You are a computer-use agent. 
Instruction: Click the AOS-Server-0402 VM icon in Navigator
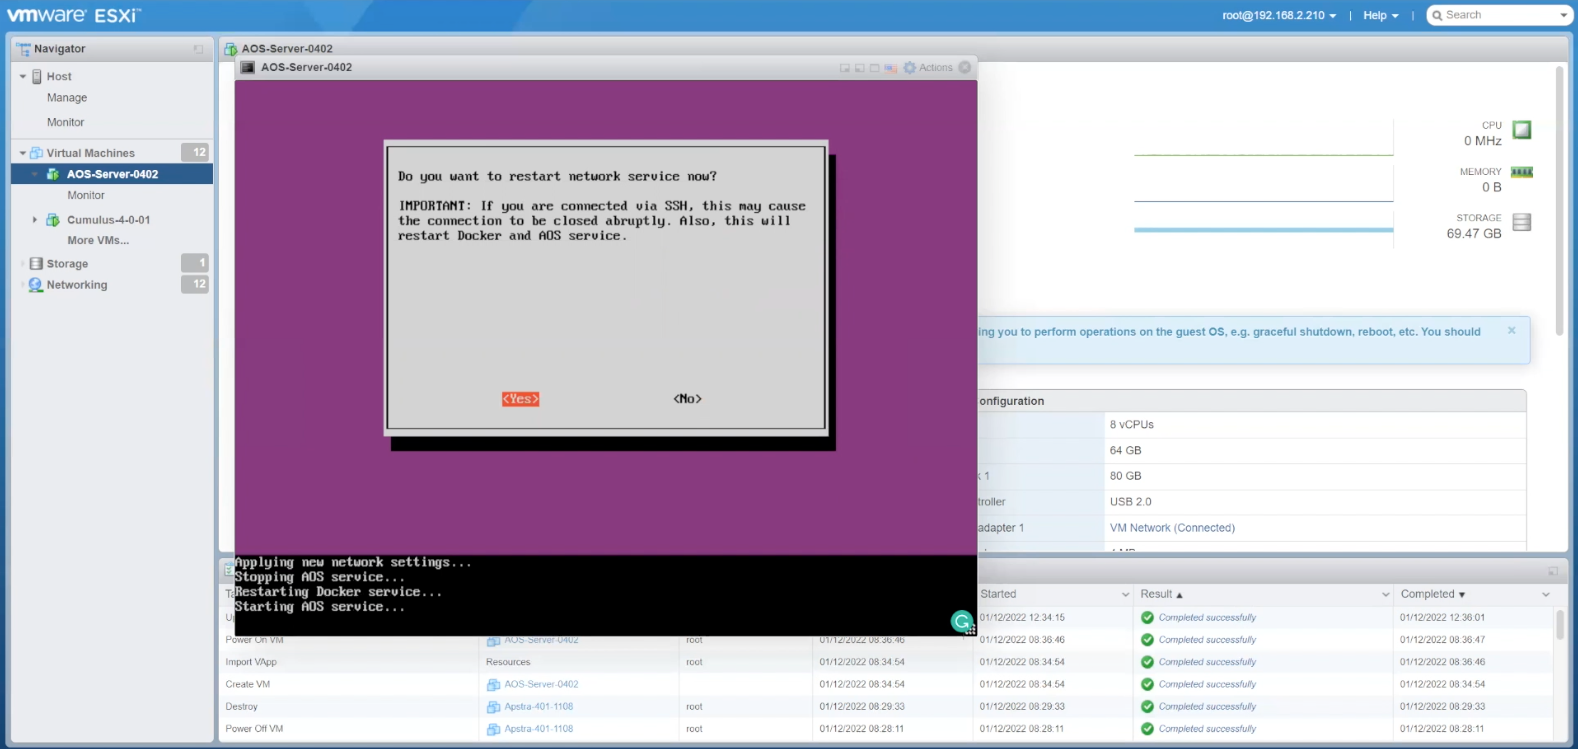(x=53, y=174)
